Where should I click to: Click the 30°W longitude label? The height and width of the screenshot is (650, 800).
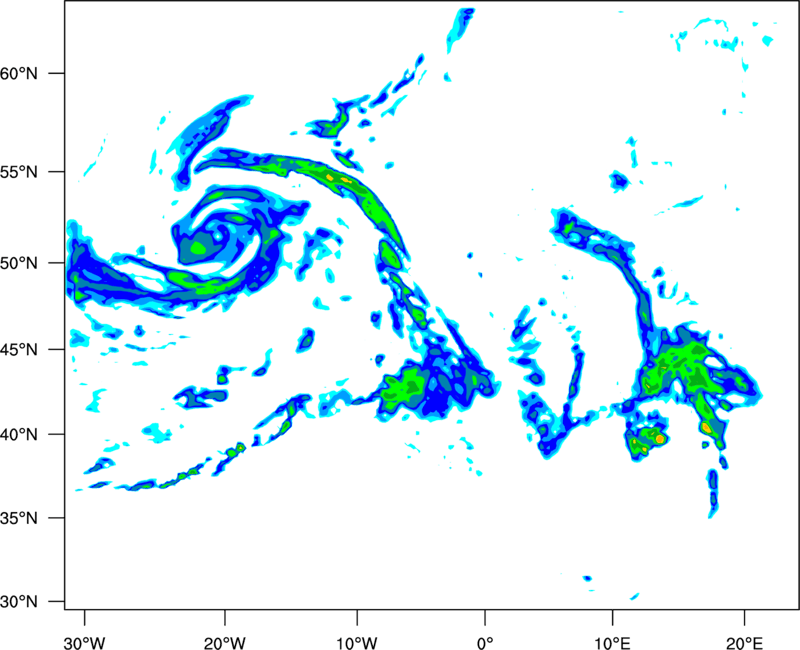click(x=85, y=643)
